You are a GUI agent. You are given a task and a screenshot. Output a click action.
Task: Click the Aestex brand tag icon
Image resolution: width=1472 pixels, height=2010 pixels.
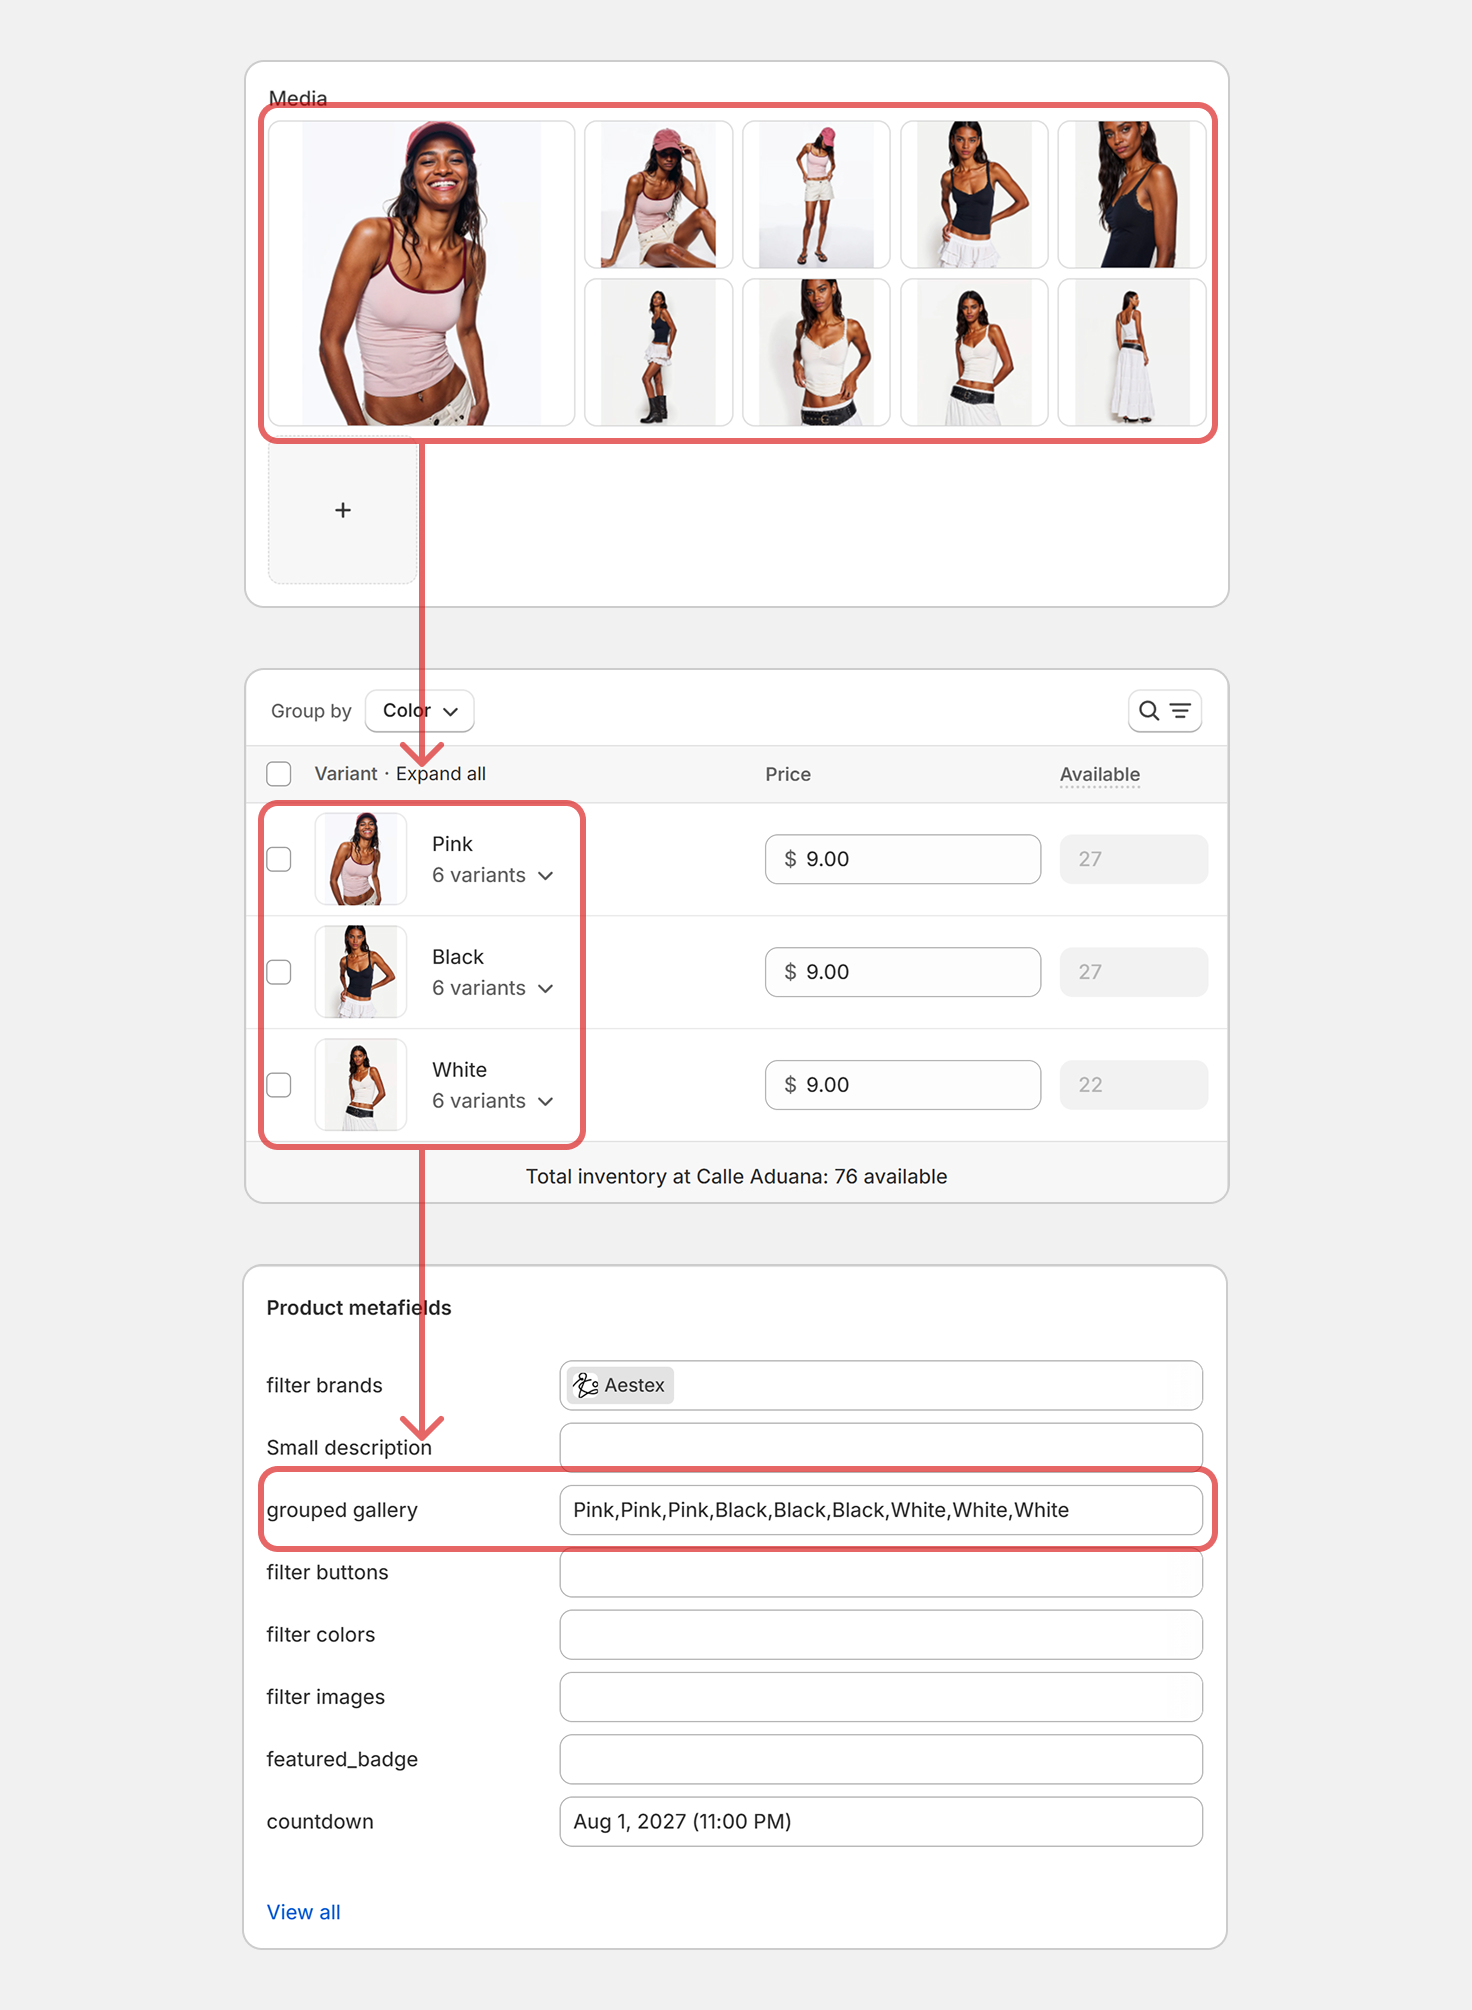pyautogui.click(x=586, y=1385)
